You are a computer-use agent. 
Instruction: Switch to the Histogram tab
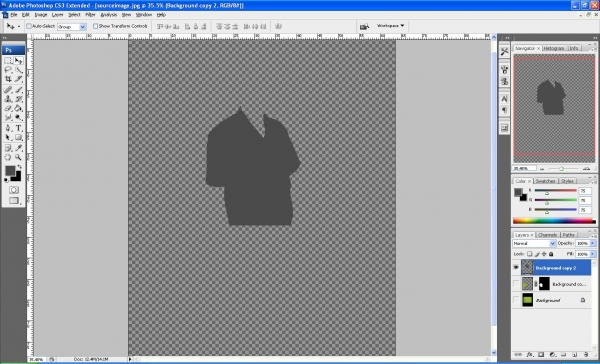pyautogui.click(x=554, y=48)
